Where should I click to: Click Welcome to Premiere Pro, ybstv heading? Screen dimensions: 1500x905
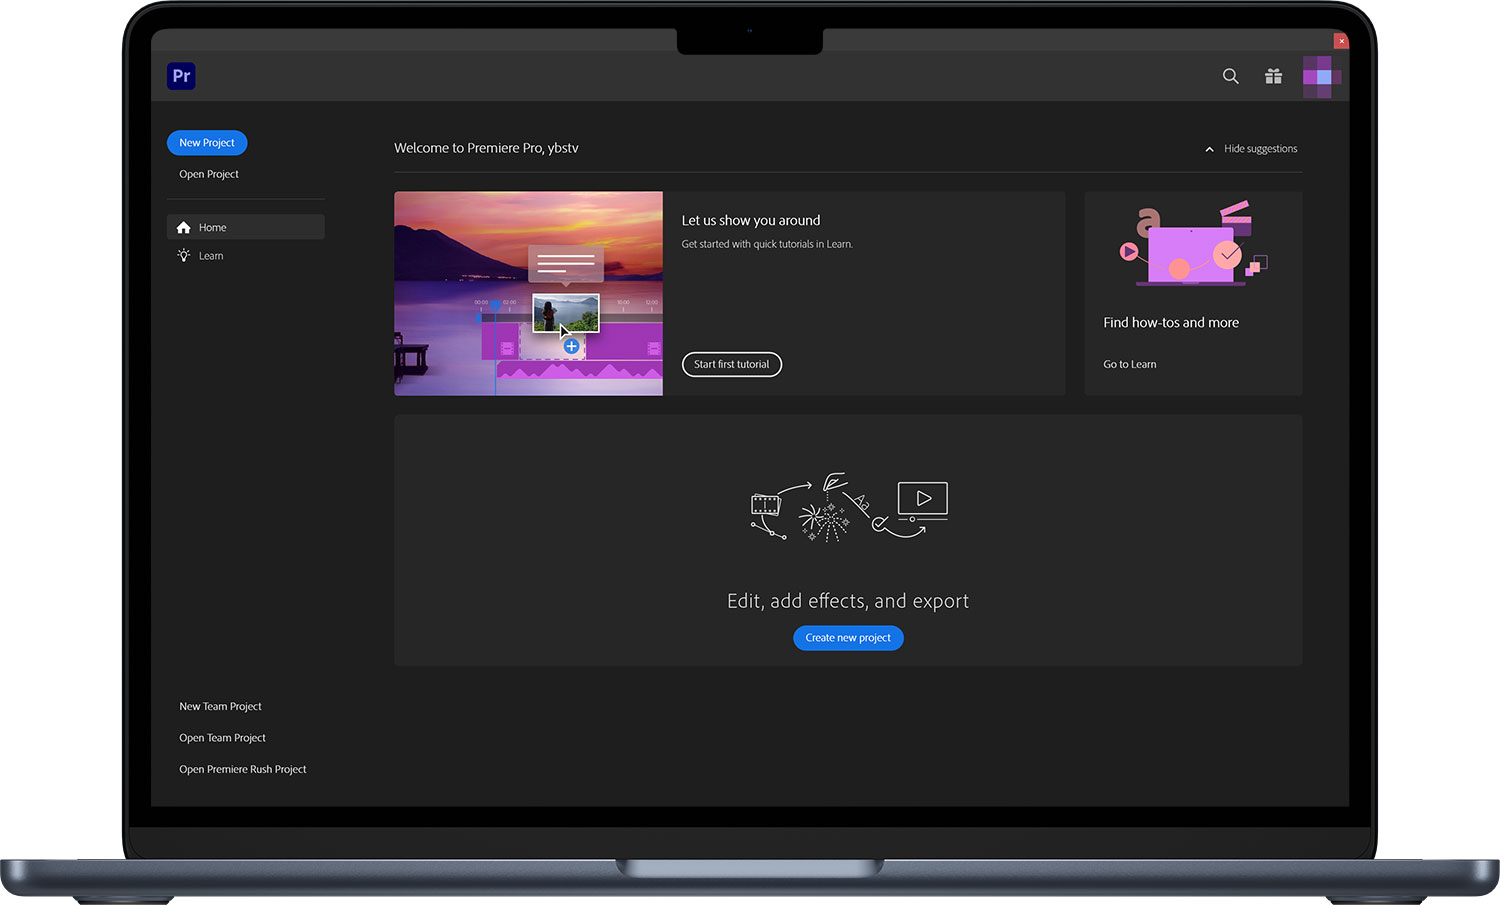(x=486, y=148)
